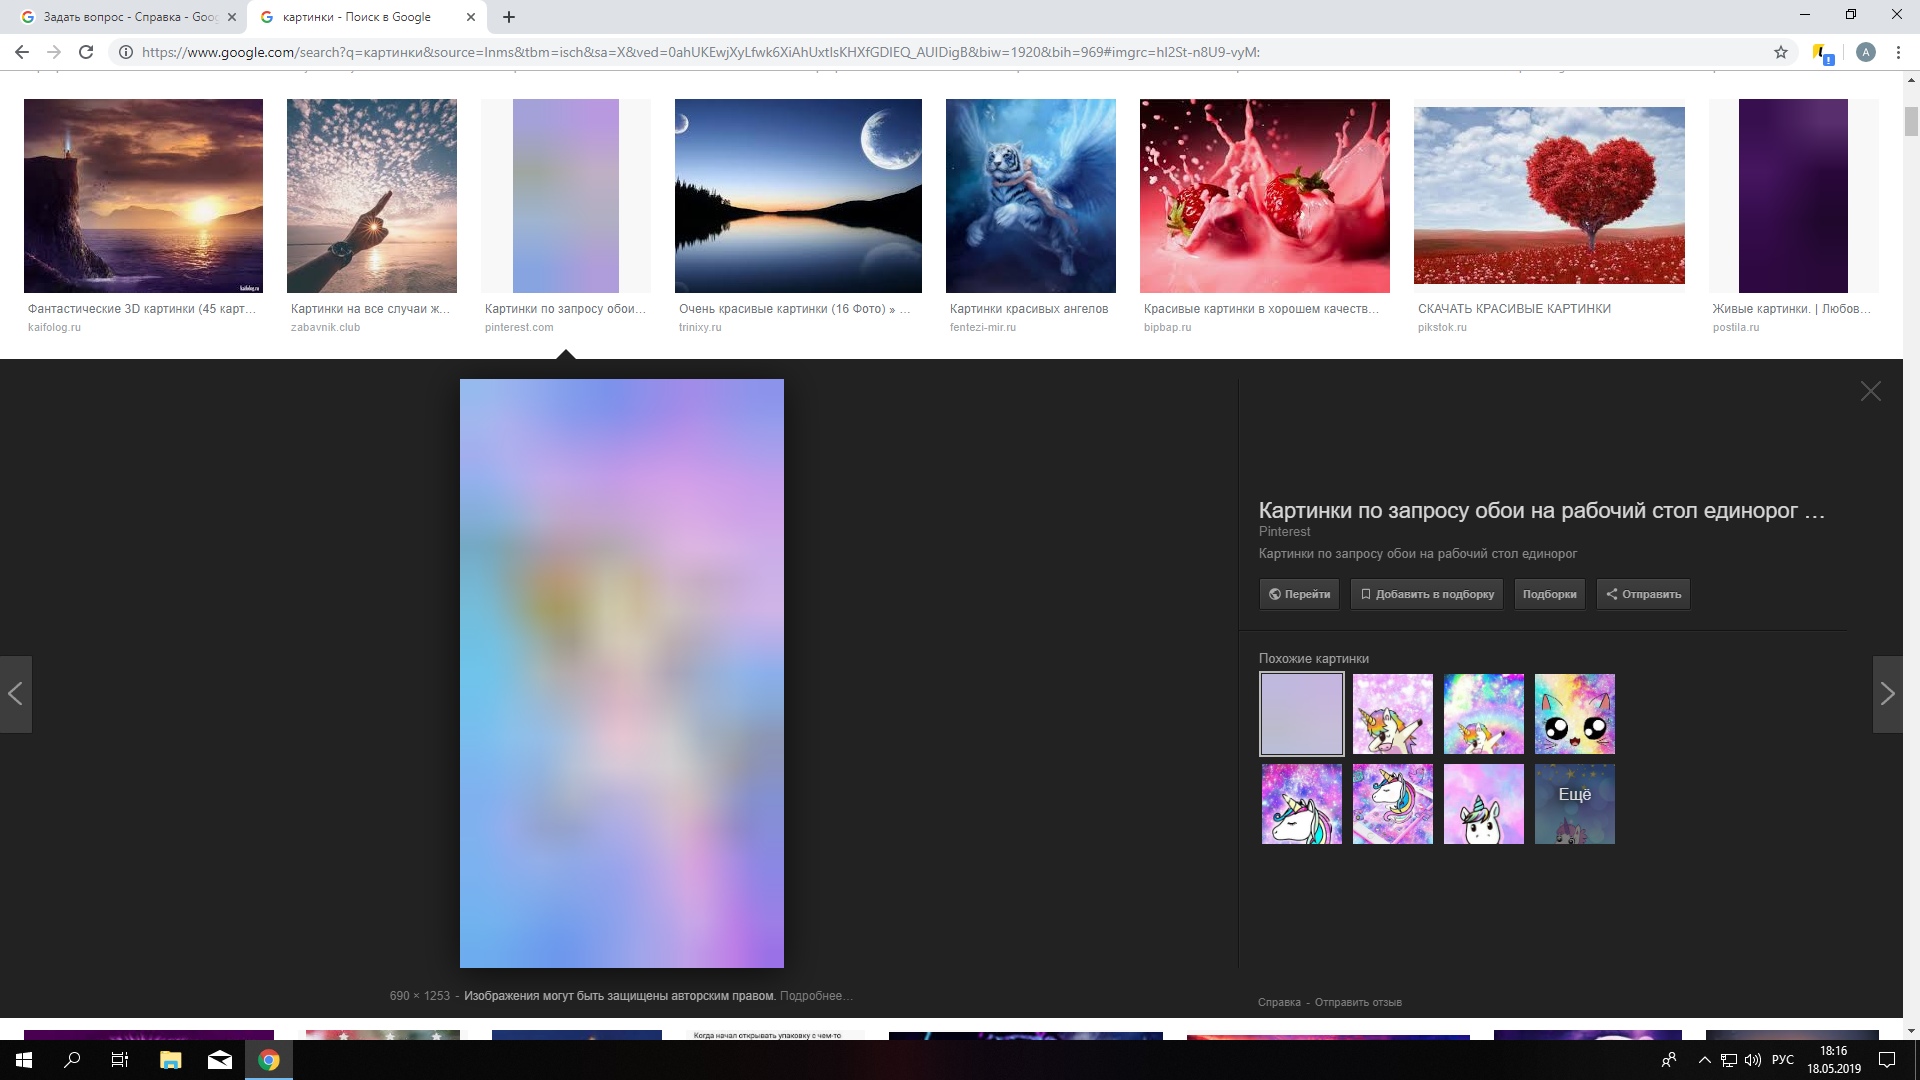Screen dimensions: 1920x1080
Task: Click 'Отправить' share button
Action: point(1643,594)
